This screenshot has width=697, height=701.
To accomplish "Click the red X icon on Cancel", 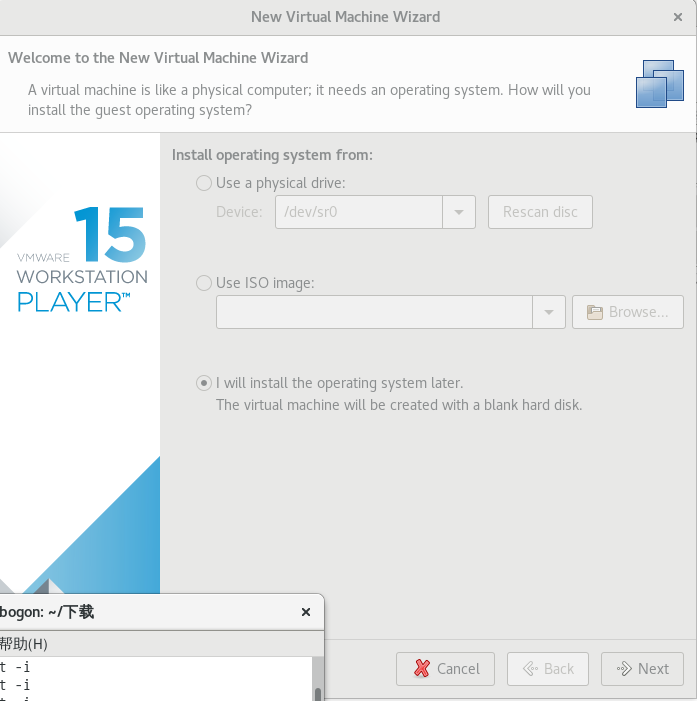I will (x=422, y=669).
